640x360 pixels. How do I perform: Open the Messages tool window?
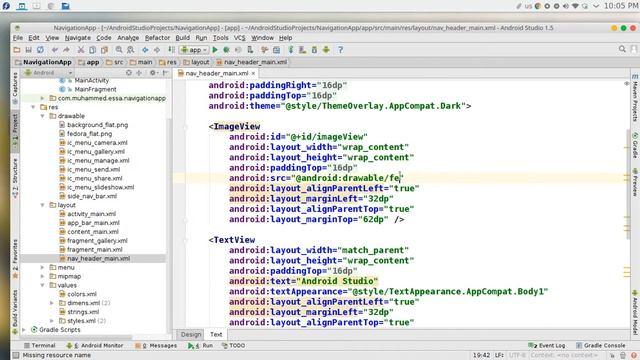[156, 345]
